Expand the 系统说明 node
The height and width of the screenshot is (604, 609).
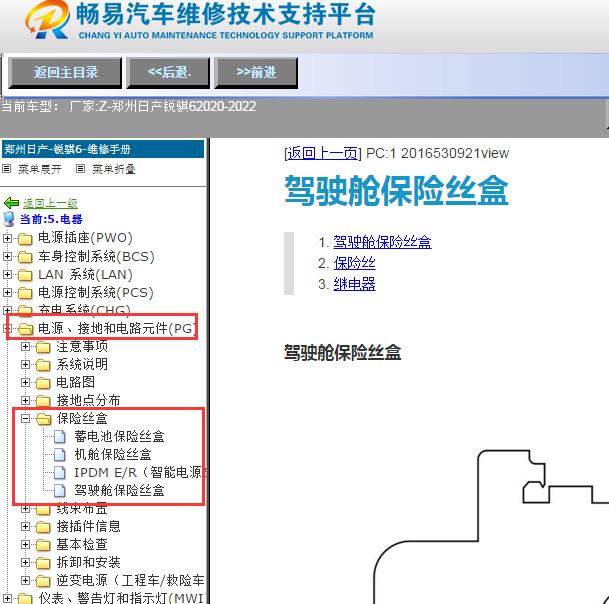tap(25, 364)
